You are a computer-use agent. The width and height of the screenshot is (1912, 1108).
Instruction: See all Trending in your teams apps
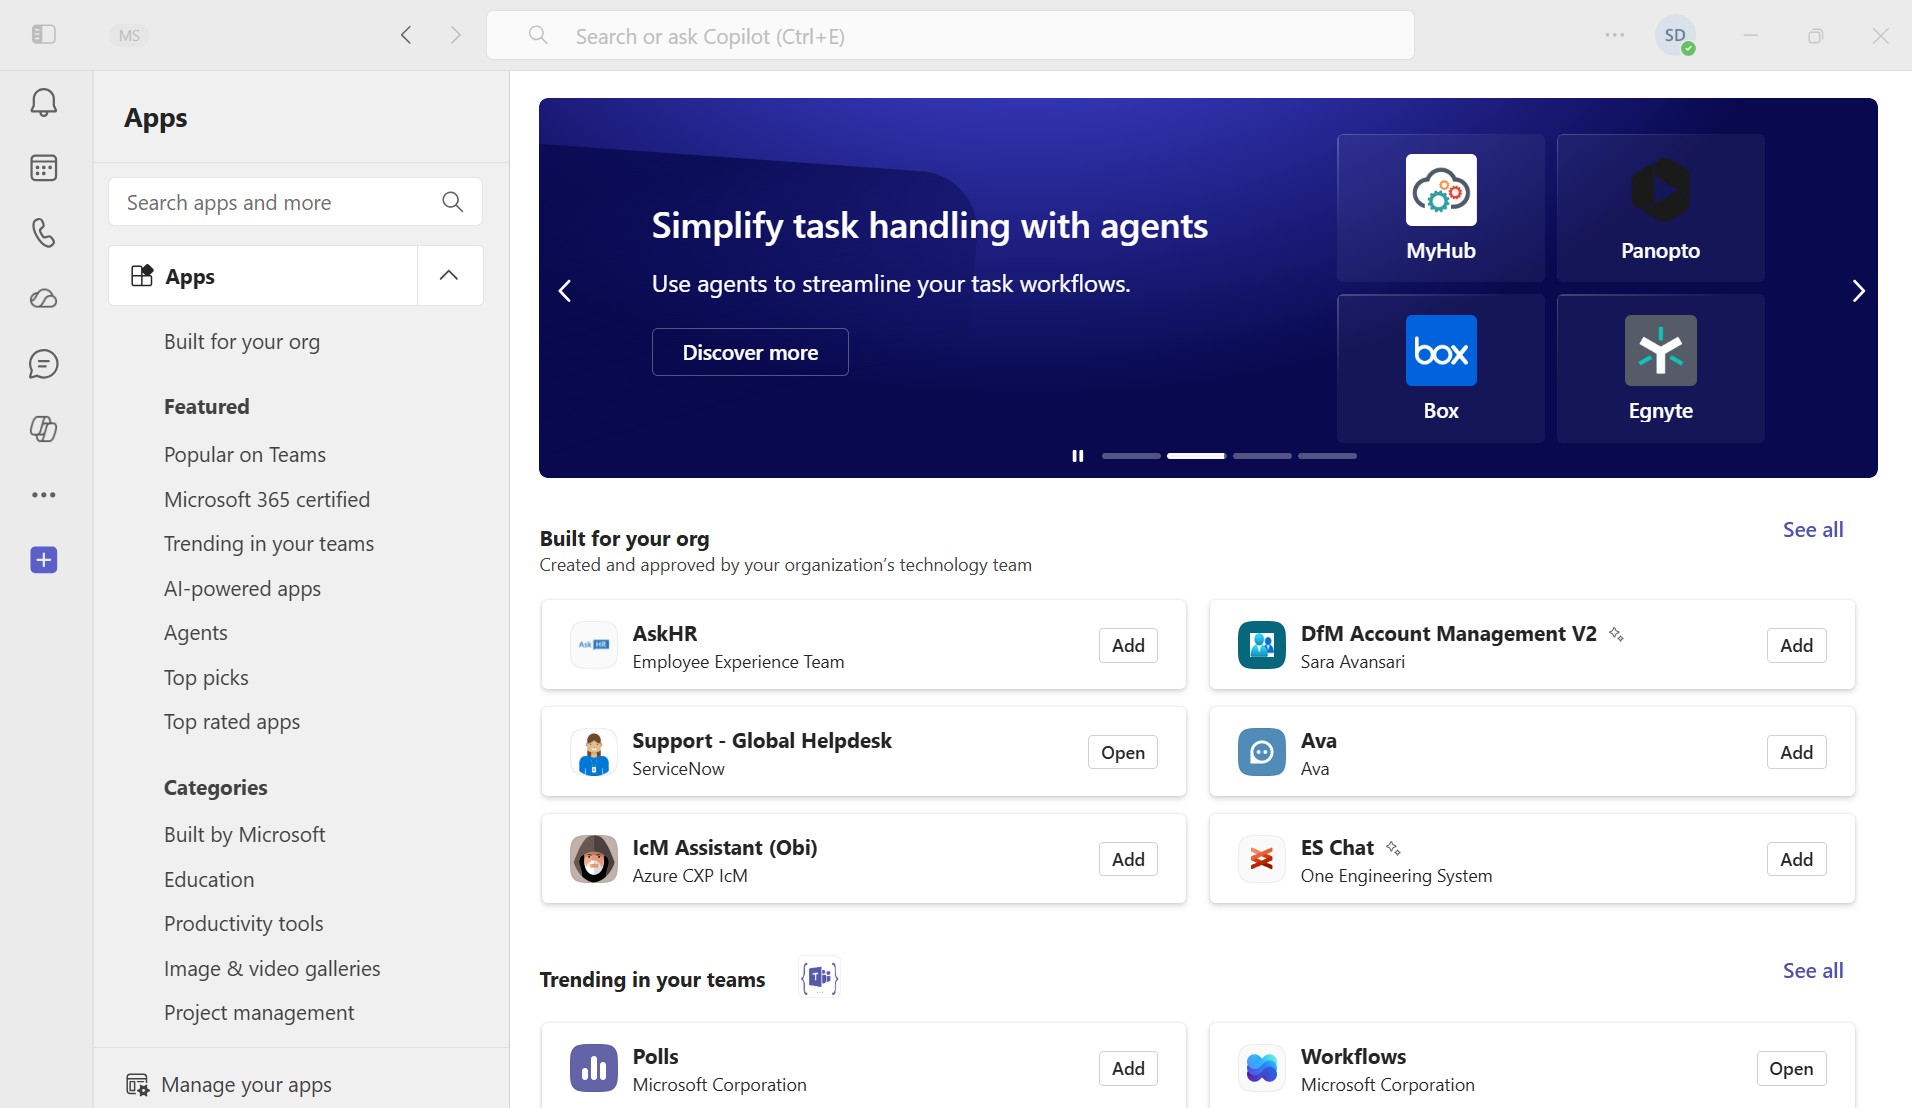(x=1813, y=971)
